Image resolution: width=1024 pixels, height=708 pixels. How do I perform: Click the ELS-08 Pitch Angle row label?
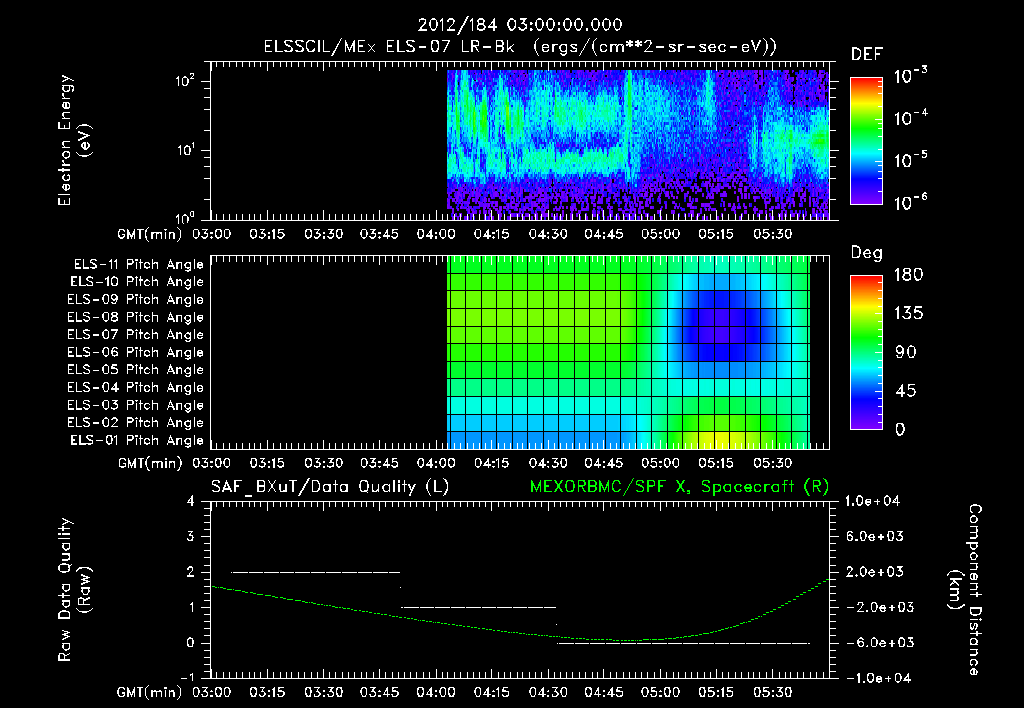pyautogui.click(x=135, y=317)
